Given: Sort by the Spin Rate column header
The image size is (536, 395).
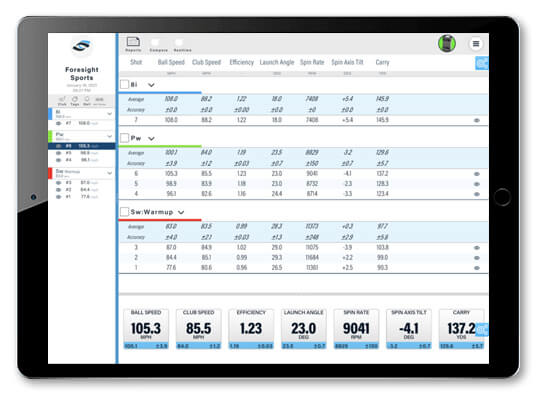Looking at the screenshot, I should coord(312,62).
